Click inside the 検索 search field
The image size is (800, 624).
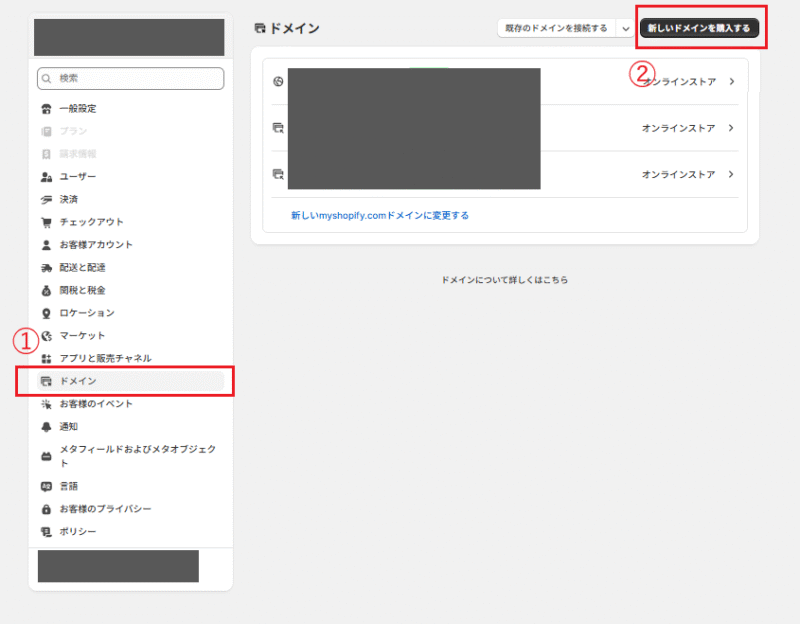[x=130, y=77]
